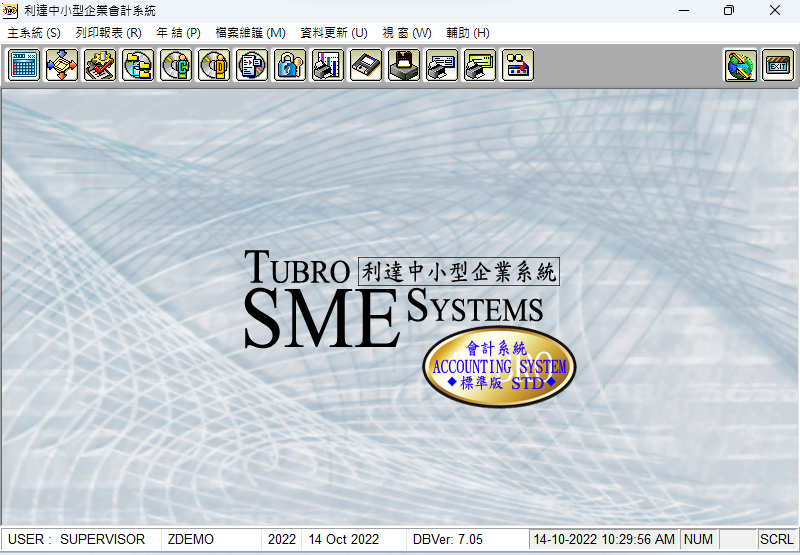The height and width of the screenshot is (555, 800).
Task: Click the year 2022 status cell
Action: coord(282,539)
